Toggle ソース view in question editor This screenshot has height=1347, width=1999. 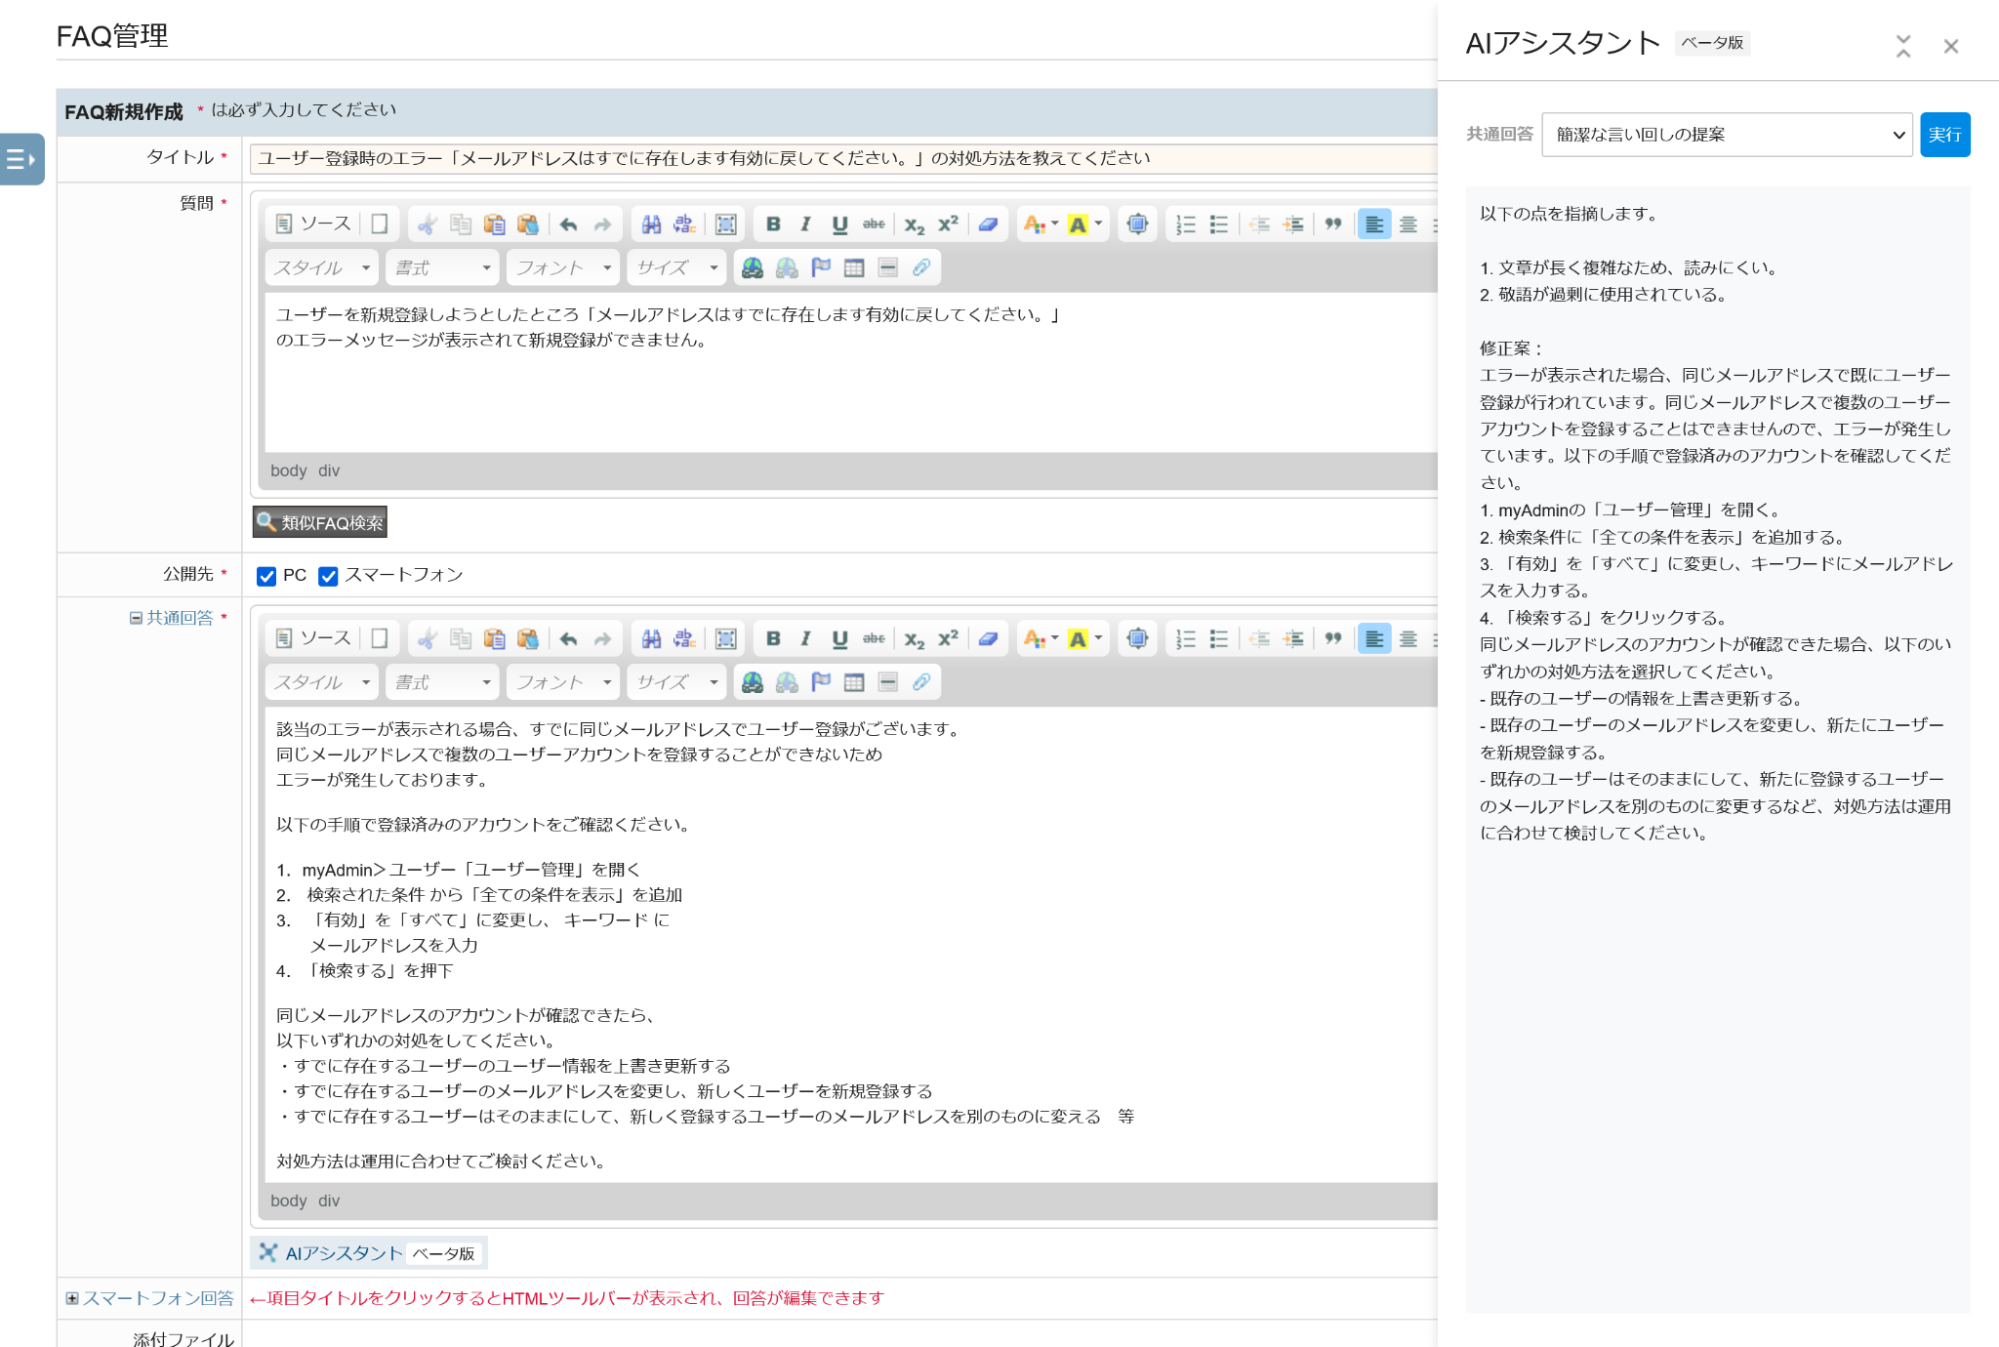coord(314,224)
